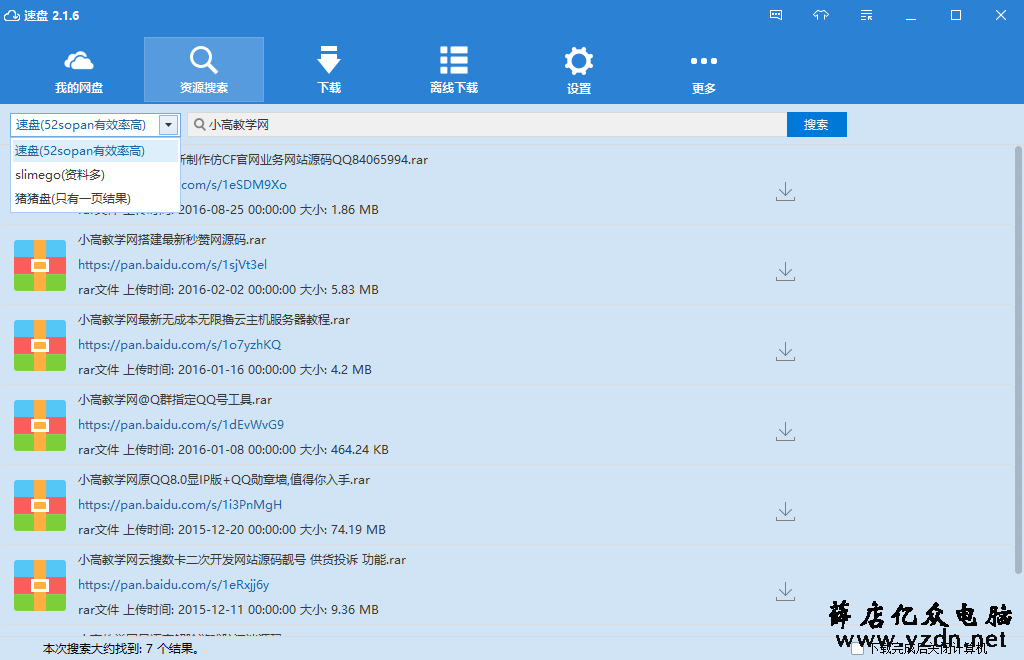Image resolution: width=1024 pixels, height=660 pixels.
Task: Click the results list vertical scrollbar
Action: [1017, 360]
